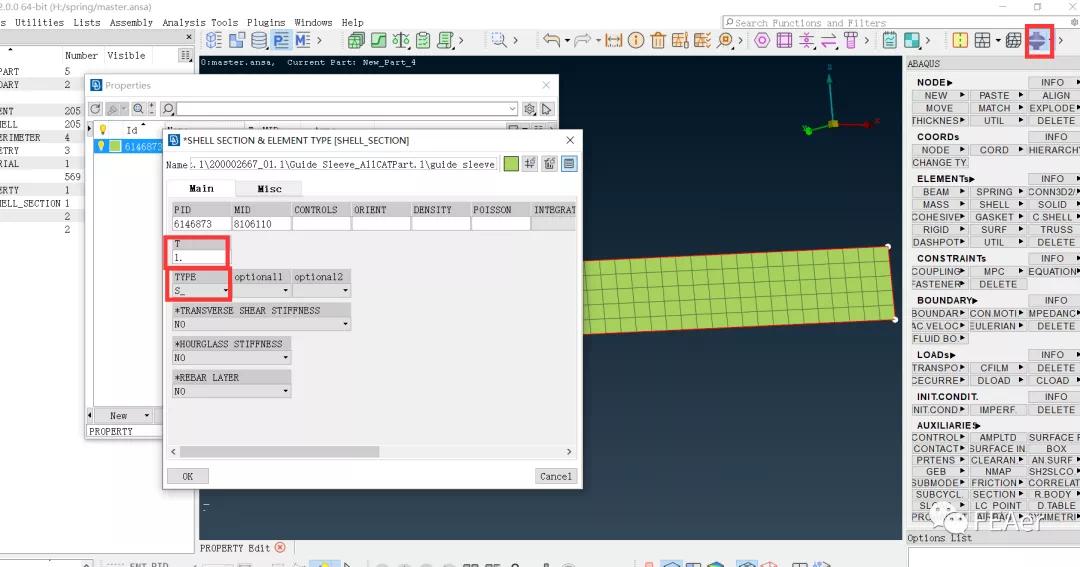Open the Assembly menu
The height and width of the screenshot is (567, 1080).
point(131,23)
